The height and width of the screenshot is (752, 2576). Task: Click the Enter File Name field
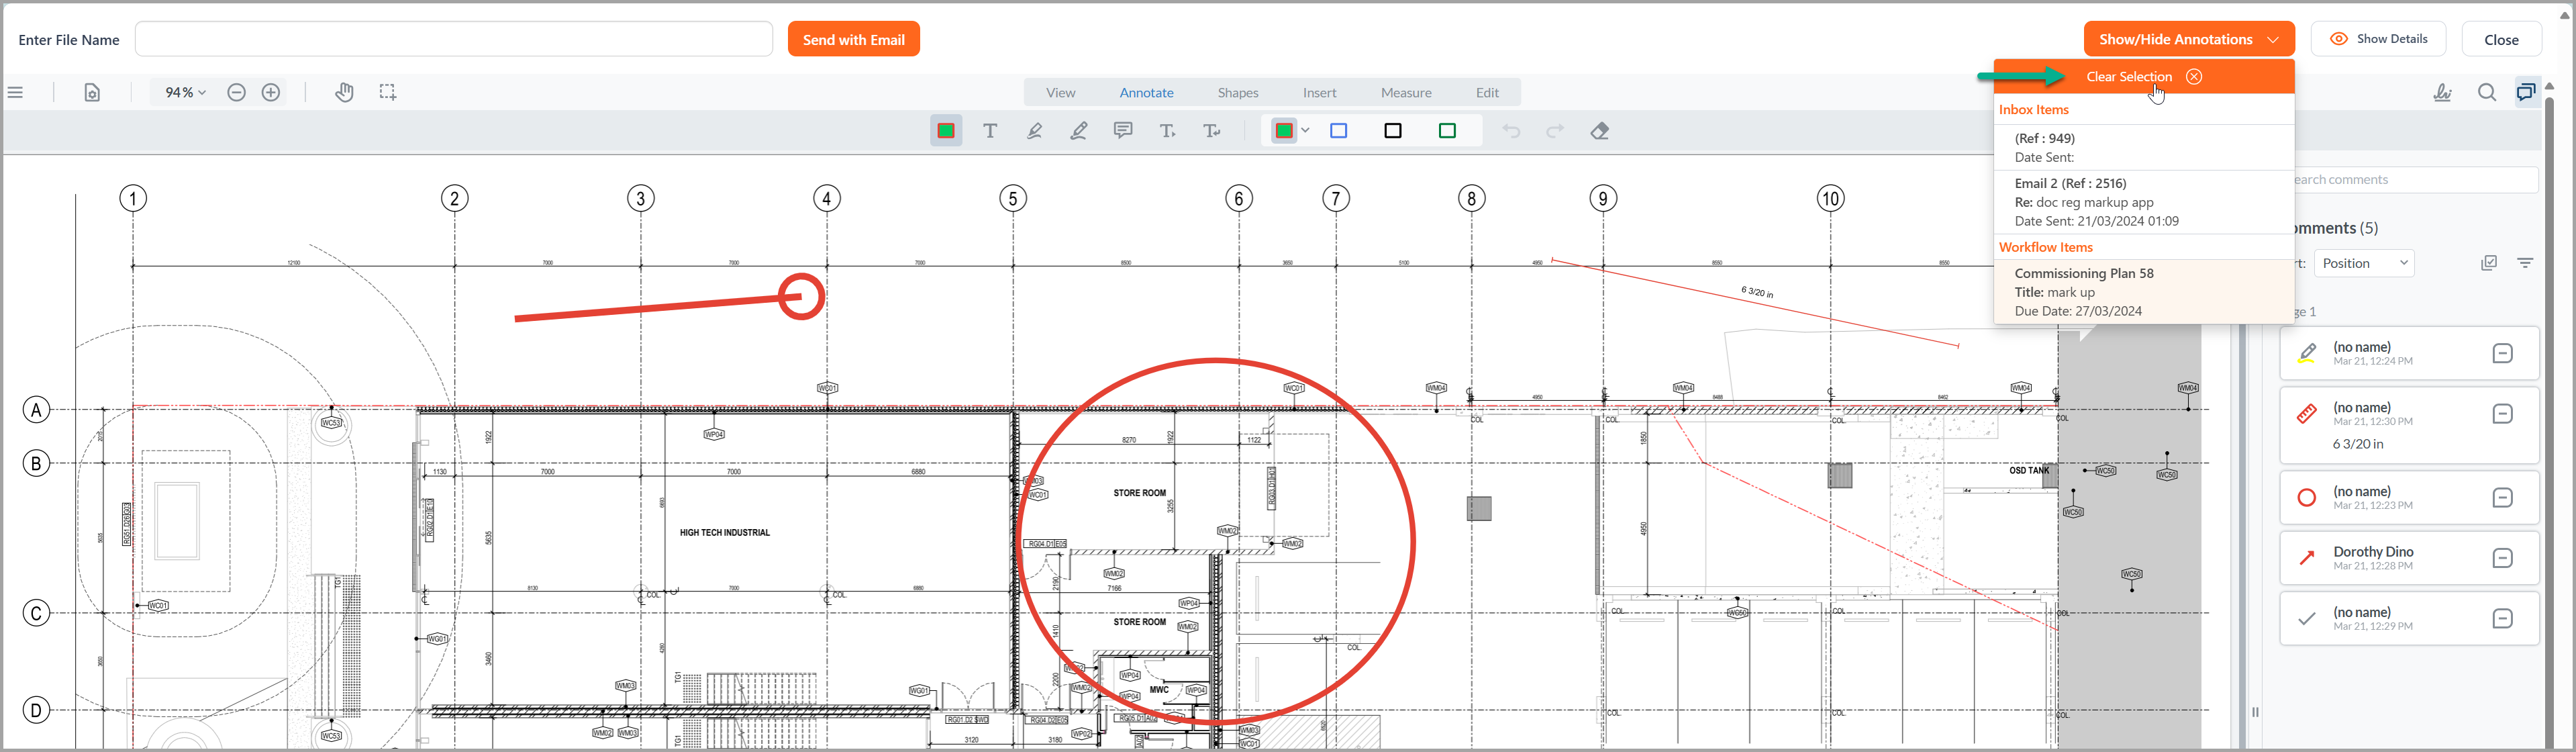(453, 40)
